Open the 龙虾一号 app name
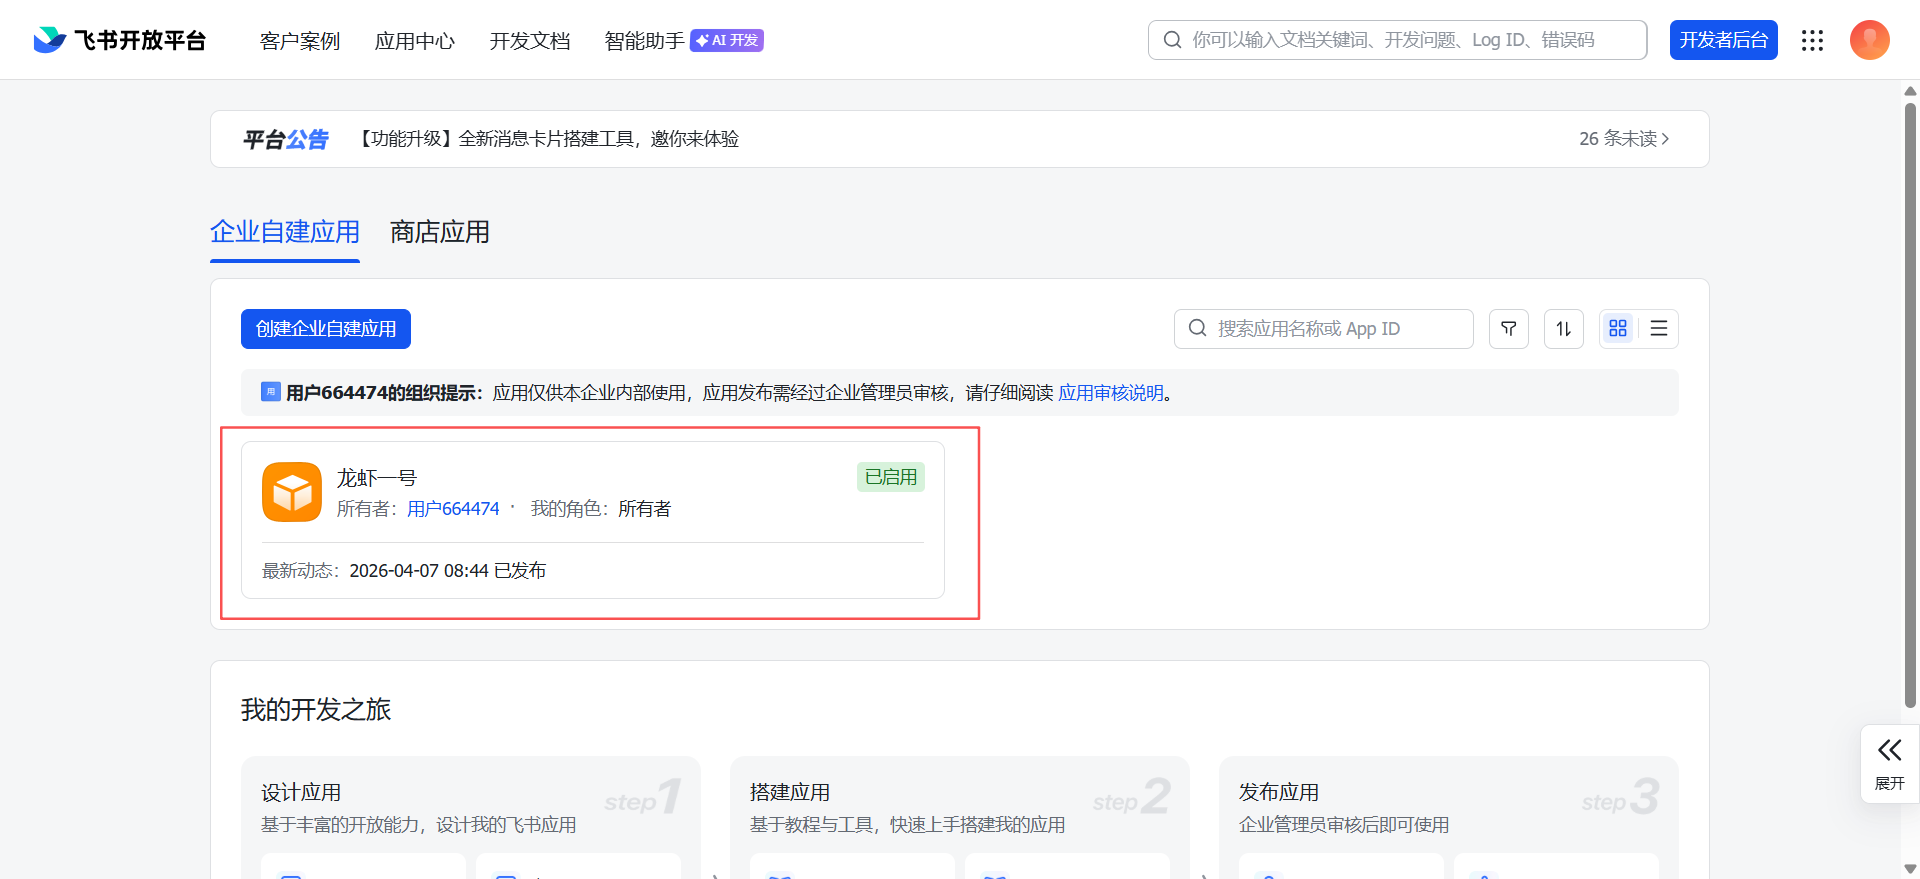Image resolution: width=1920 pixels, height=879 pixels. point(376,478)
